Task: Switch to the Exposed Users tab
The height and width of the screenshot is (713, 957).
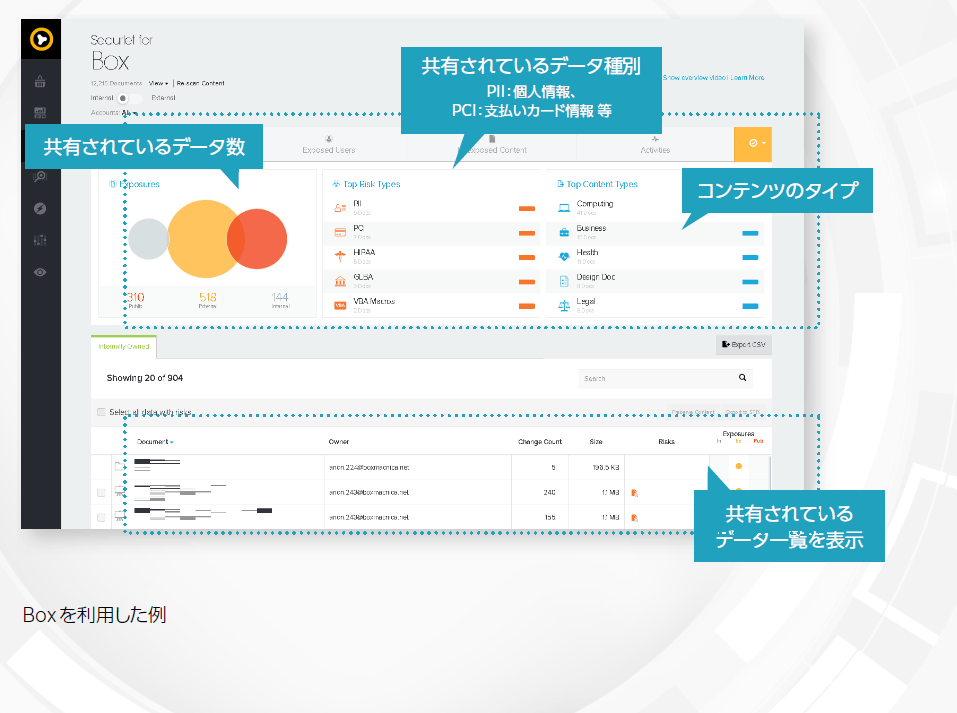Action: (x=328, y=145)
